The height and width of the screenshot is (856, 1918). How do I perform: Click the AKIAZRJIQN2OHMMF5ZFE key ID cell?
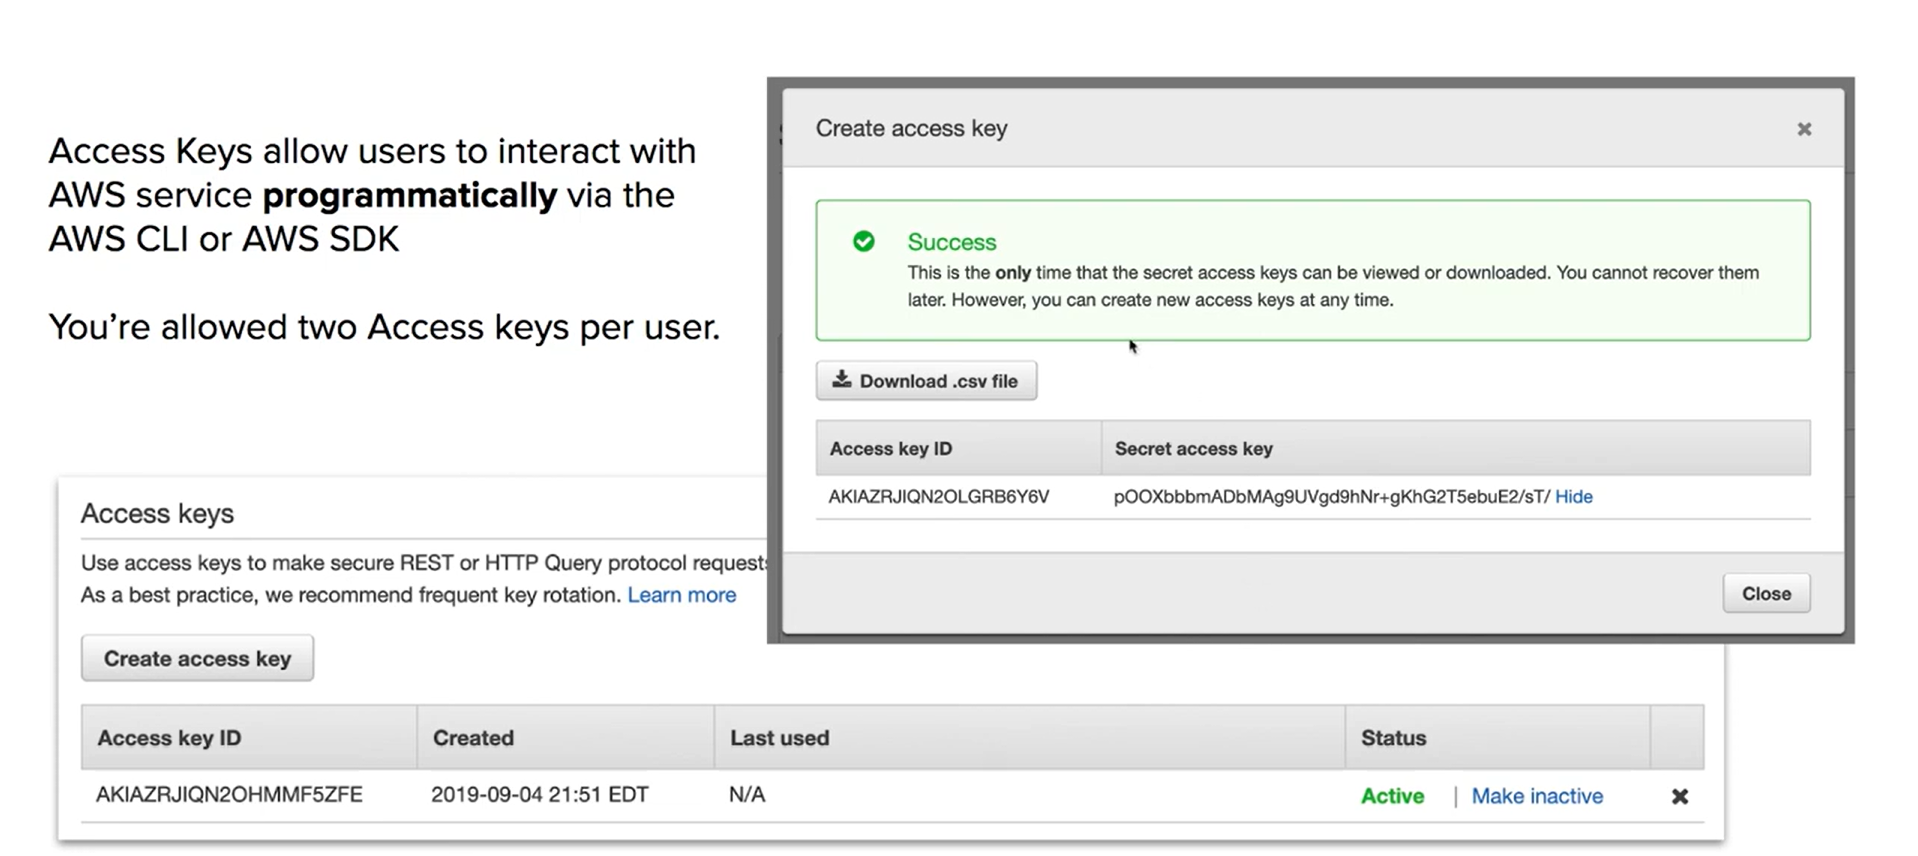point(229,795)
